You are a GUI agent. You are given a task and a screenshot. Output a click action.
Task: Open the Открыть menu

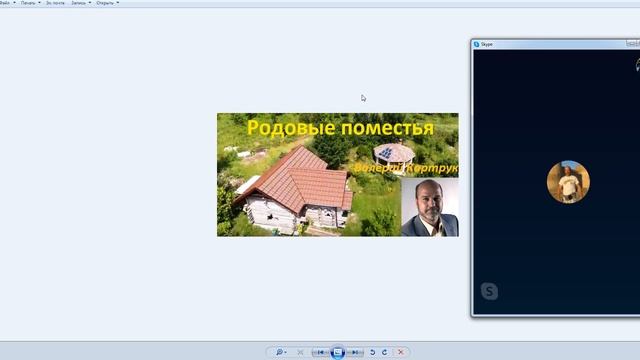[x=107, y=3]
